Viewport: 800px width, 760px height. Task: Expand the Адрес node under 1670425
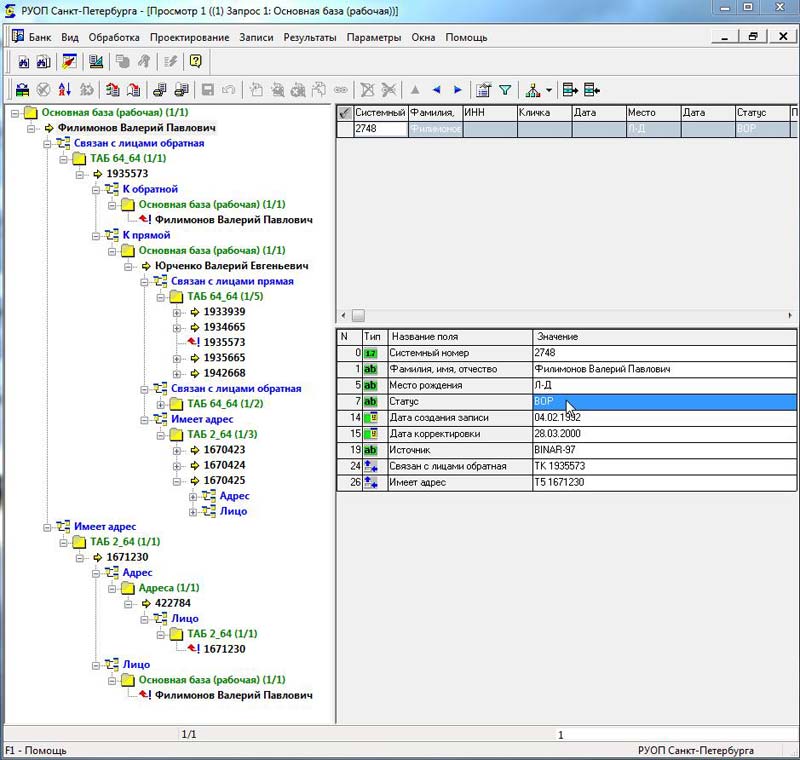click(194, 496)
